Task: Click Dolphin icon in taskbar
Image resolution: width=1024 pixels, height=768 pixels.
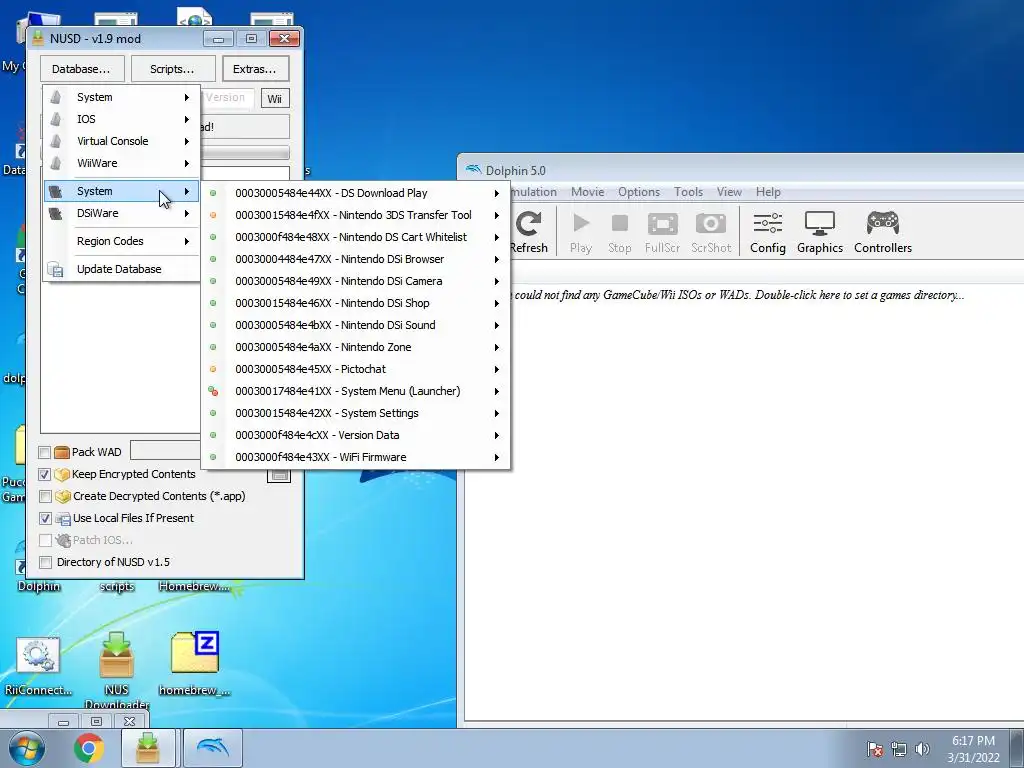Action: 213,748
